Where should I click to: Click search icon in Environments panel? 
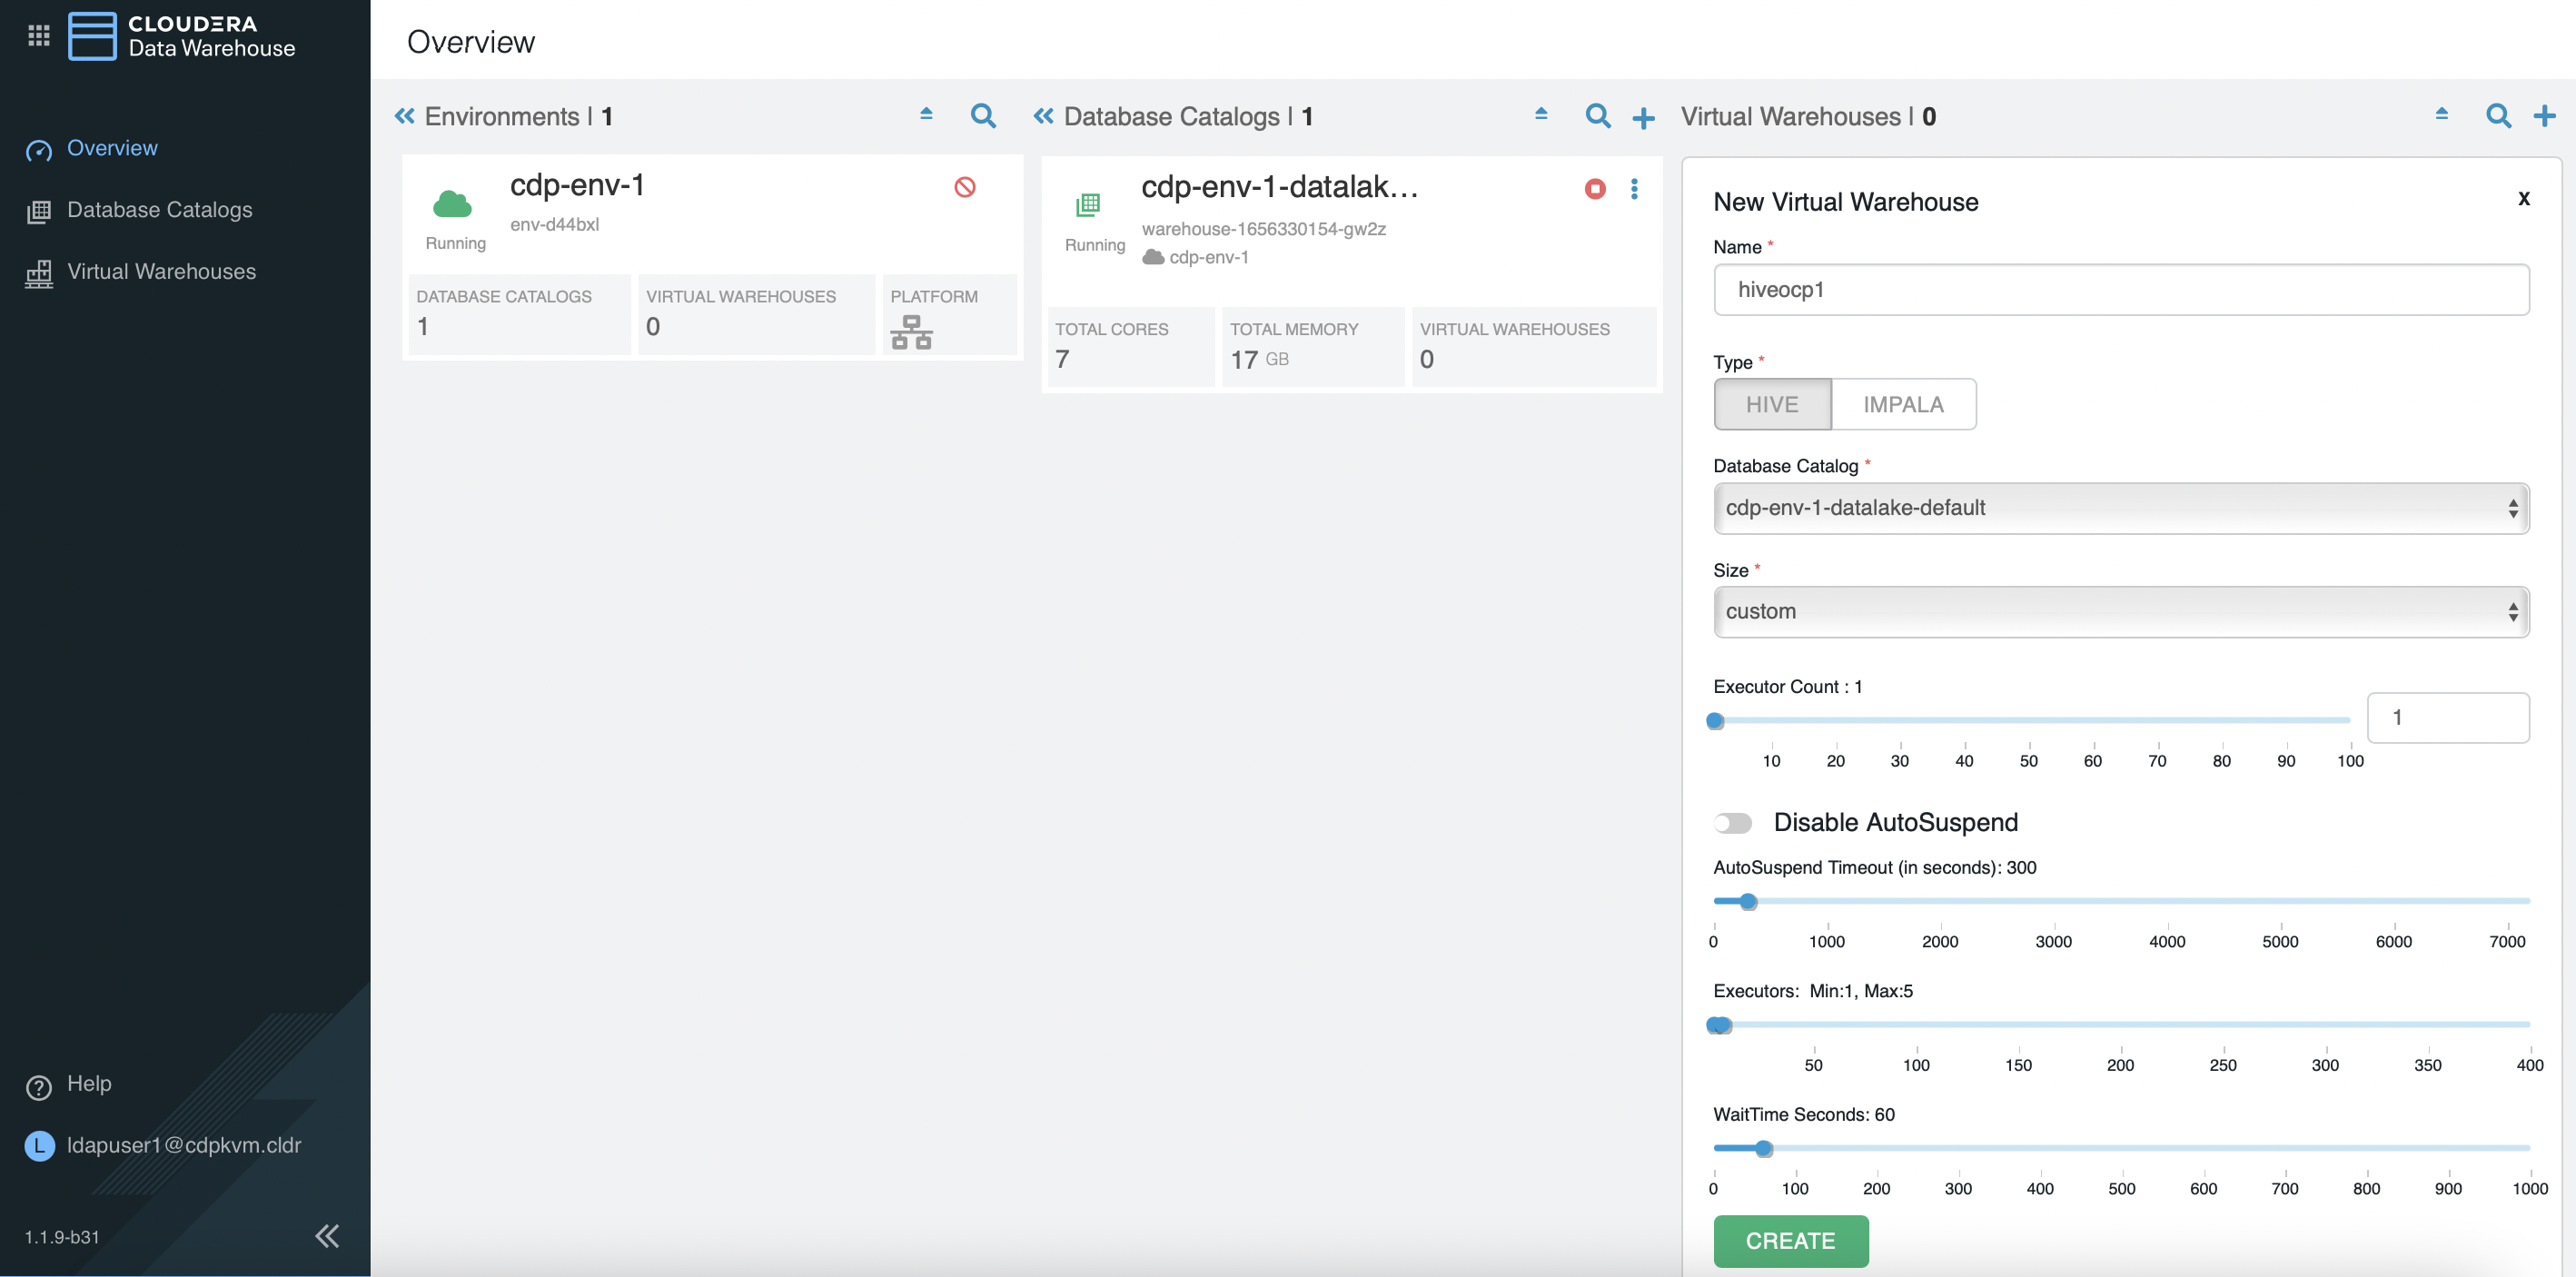coord(982,116)
